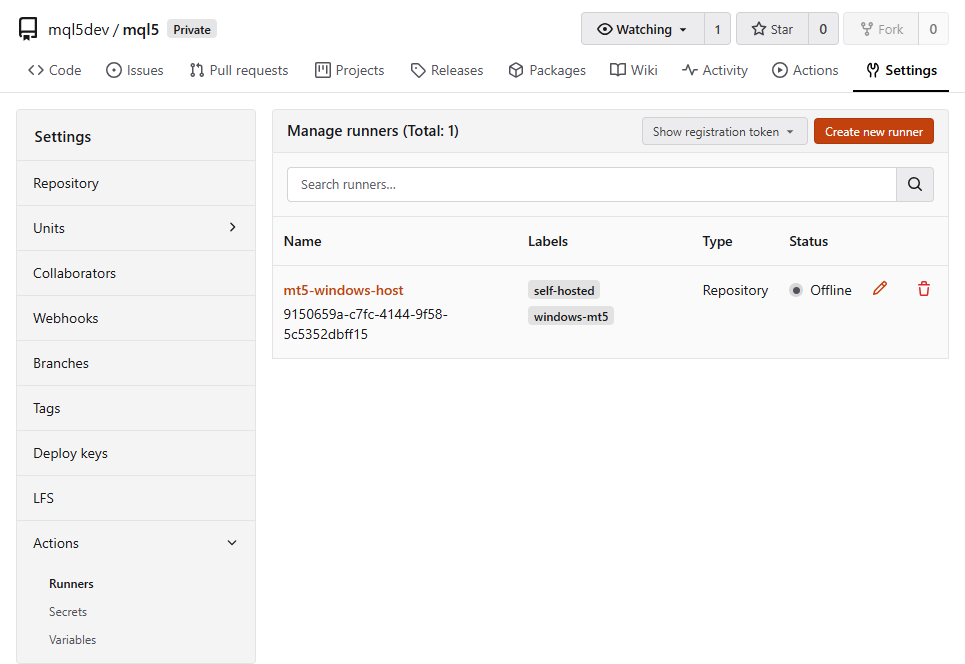Screen dimensions: 965x664
Task: Click the runner UUID text 9150659a-c7fc
Action: [x=365, y=324]
